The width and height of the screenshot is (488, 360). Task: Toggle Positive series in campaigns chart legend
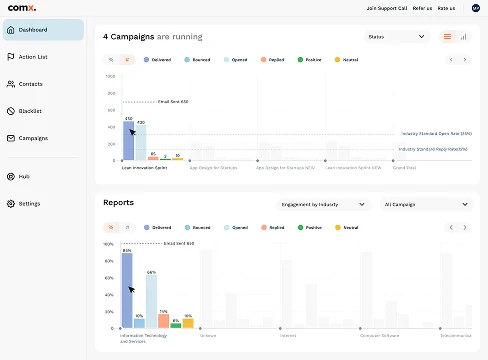tap(309, 60)
